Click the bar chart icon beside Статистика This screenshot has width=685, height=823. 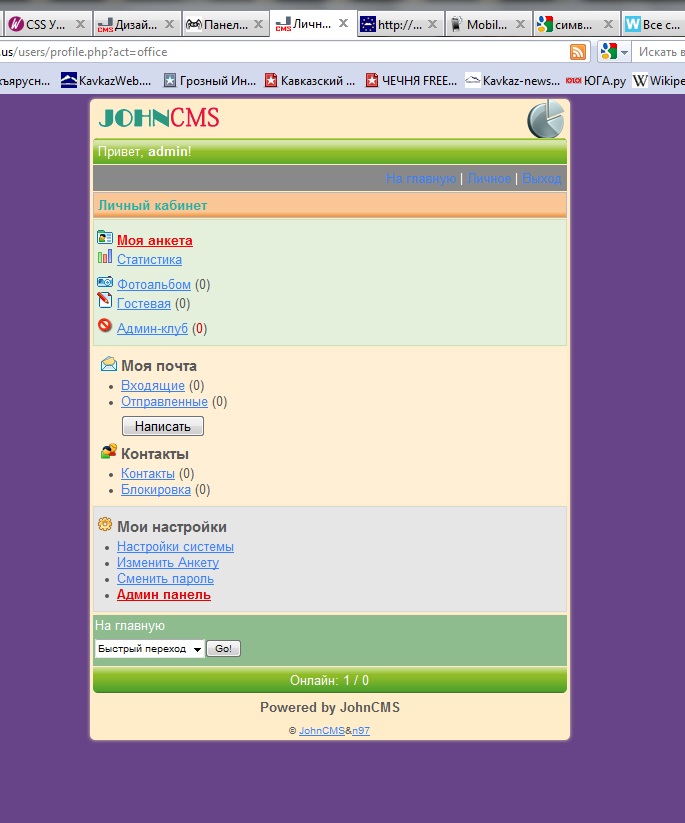click(105, 257)
